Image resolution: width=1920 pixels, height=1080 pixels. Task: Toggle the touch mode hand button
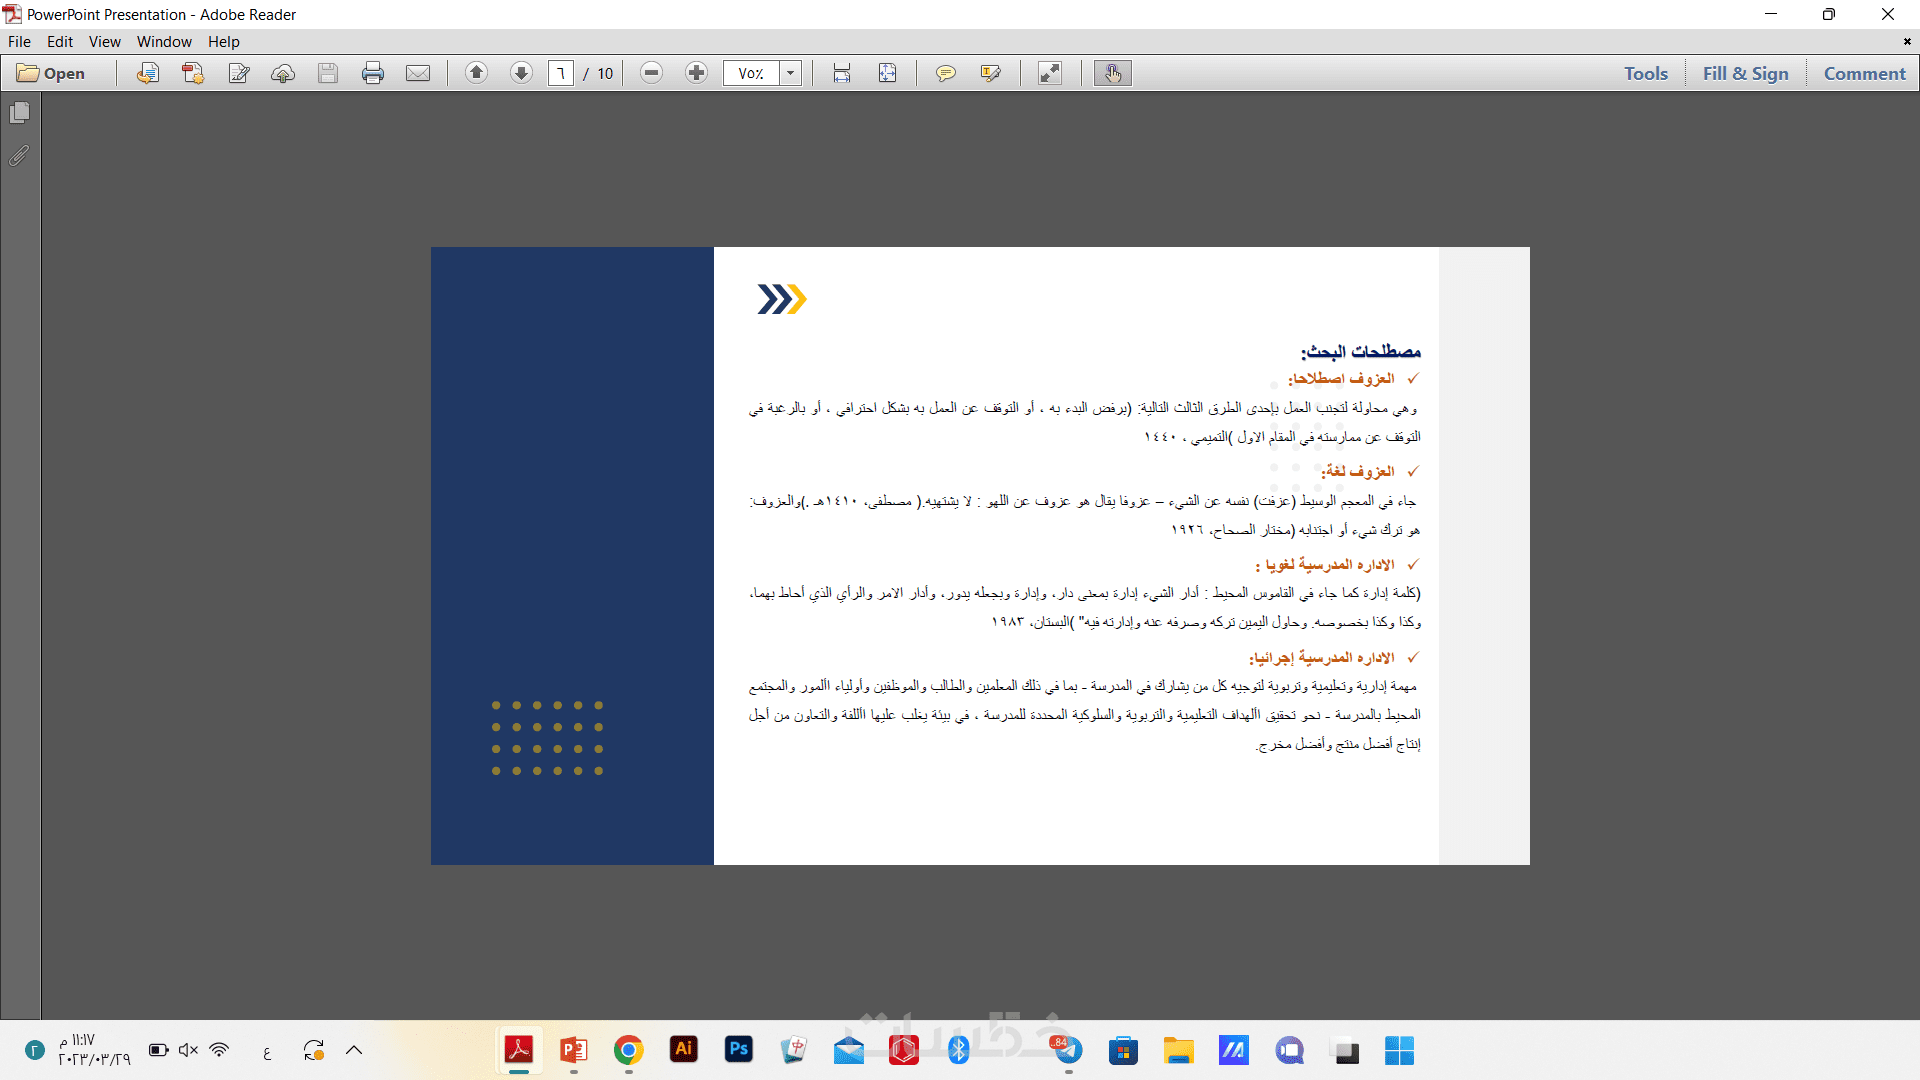tap(1113, 73)
